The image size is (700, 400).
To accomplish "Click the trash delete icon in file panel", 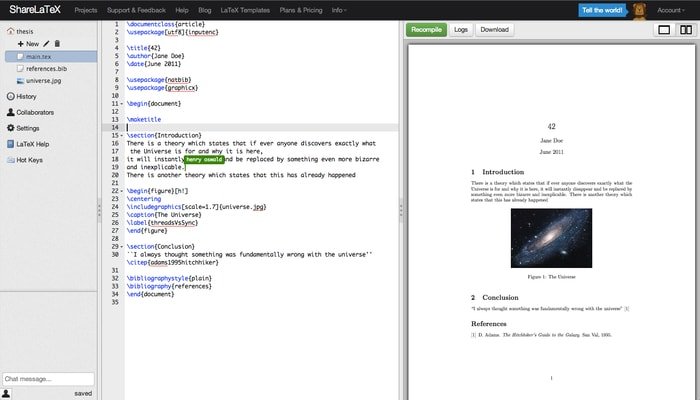I will 57,43.
